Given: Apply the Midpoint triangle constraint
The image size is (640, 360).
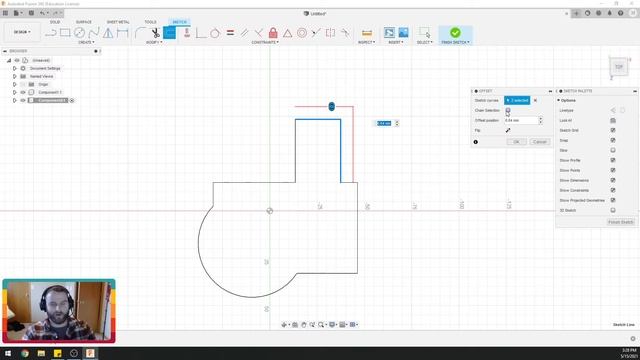Looking at the screenshot, I should coord(287,33).
